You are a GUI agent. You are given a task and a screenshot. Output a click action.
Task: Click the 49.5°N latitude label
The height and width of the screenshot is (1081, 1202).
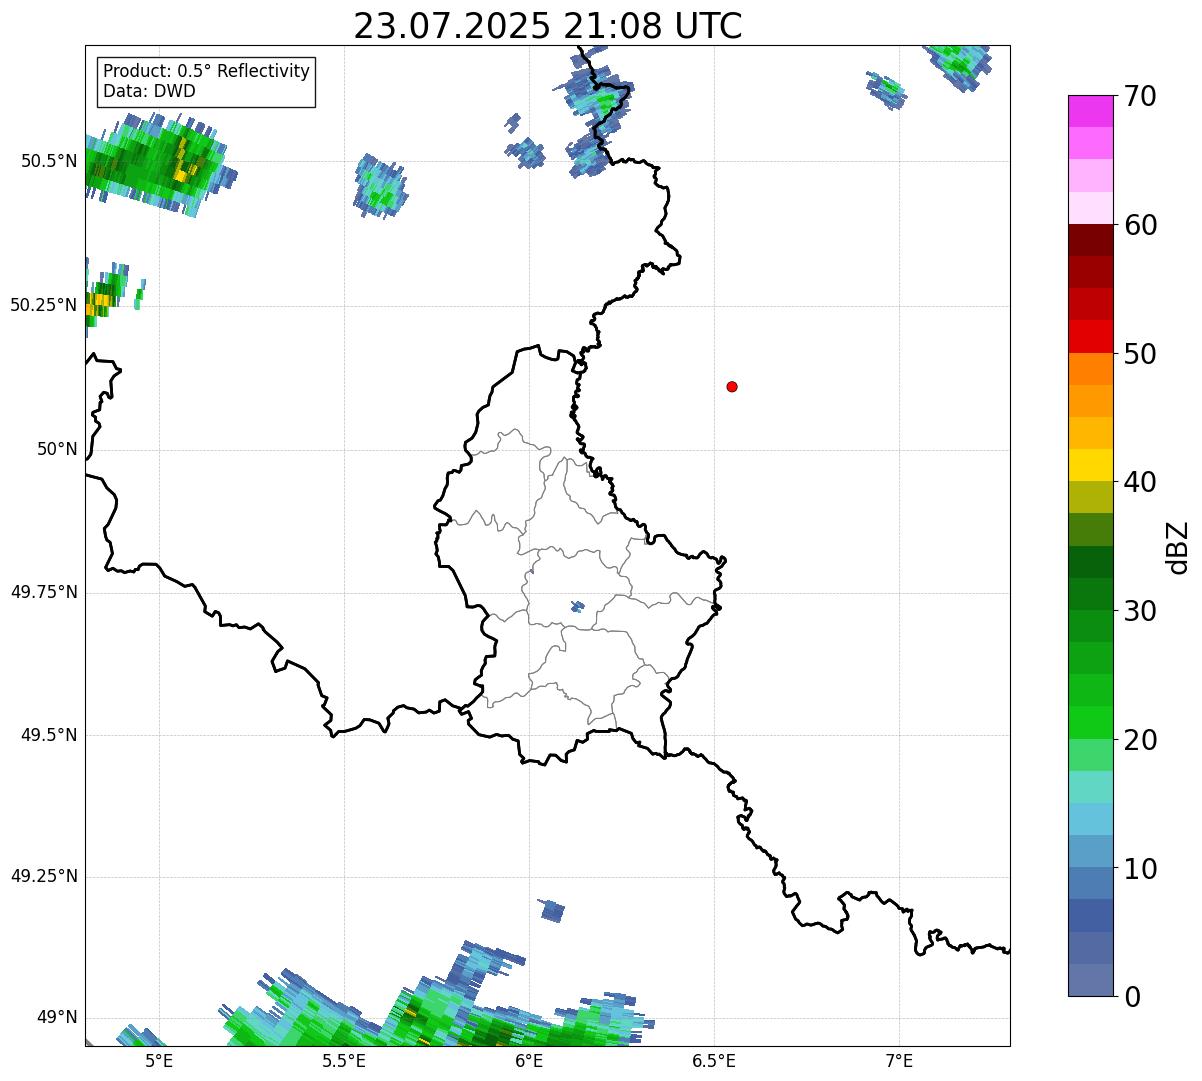pyautogui.click(x=49, y=735)
